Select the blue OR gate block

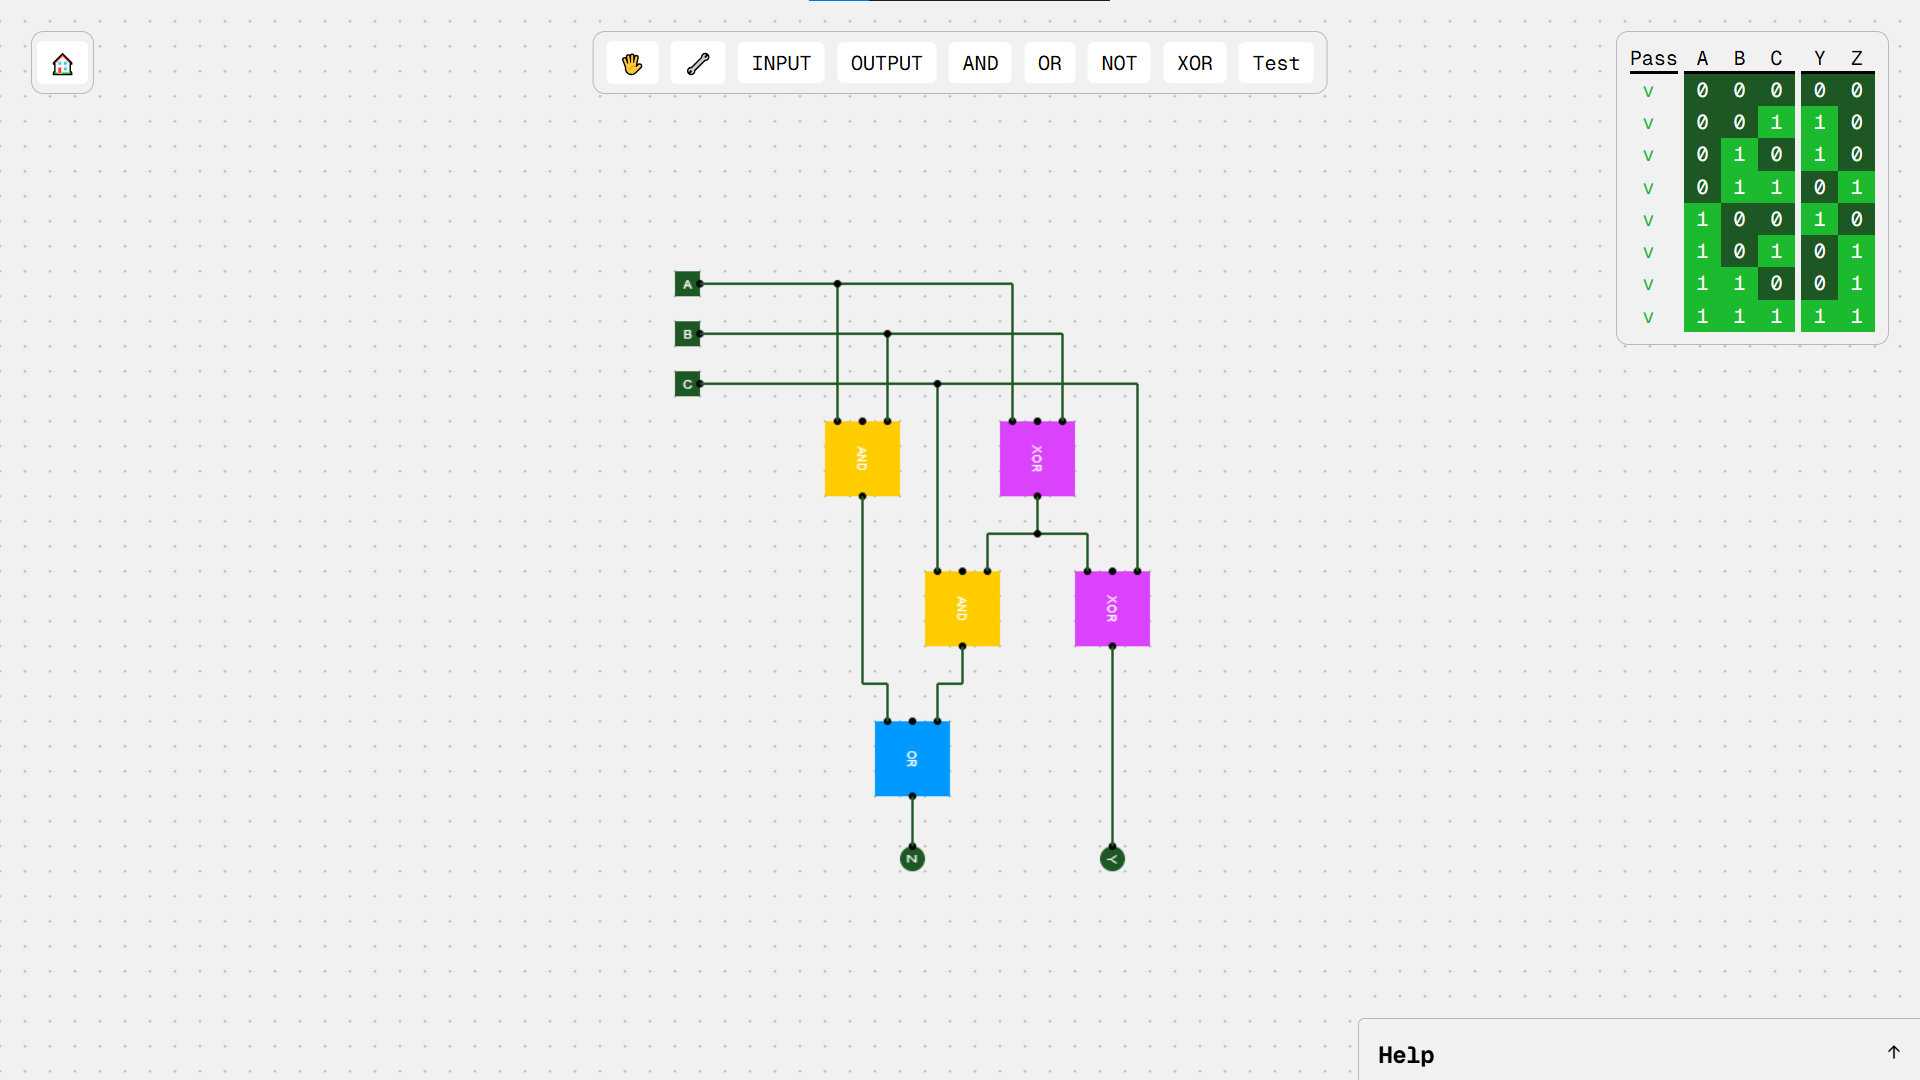pos(912,759)
